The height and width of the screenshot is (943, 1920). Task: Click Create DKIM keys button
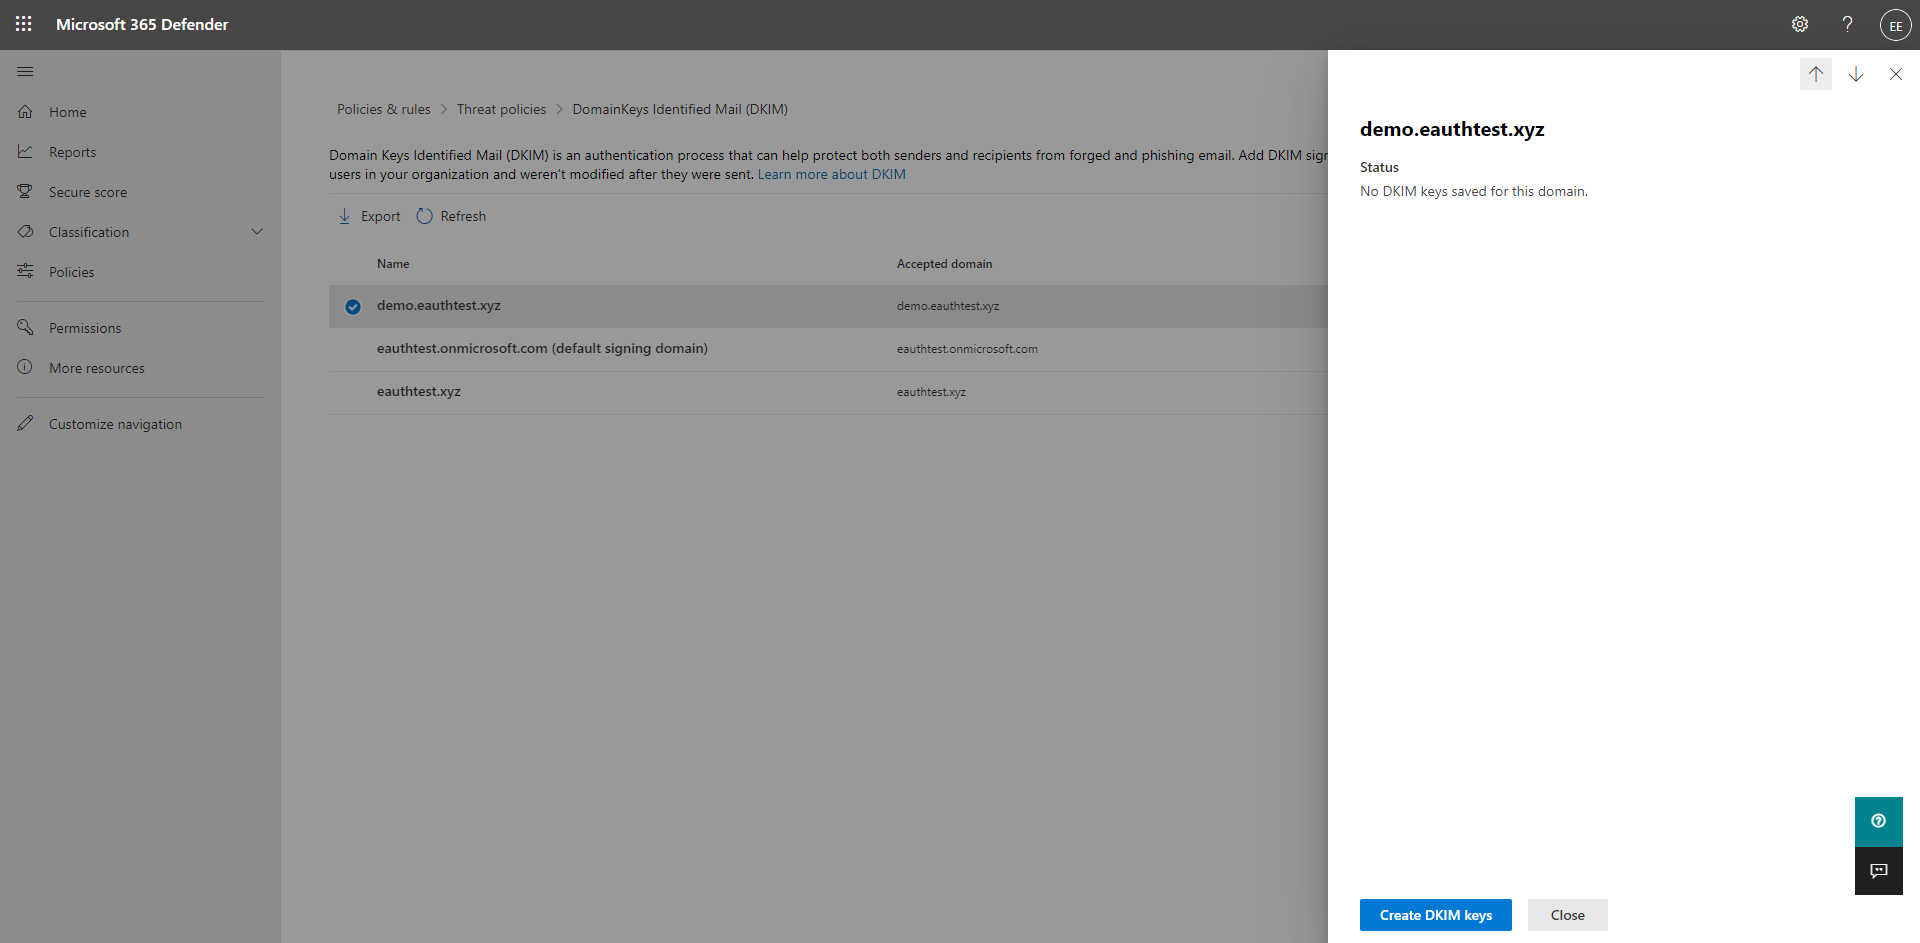(x=1436, y=915)
